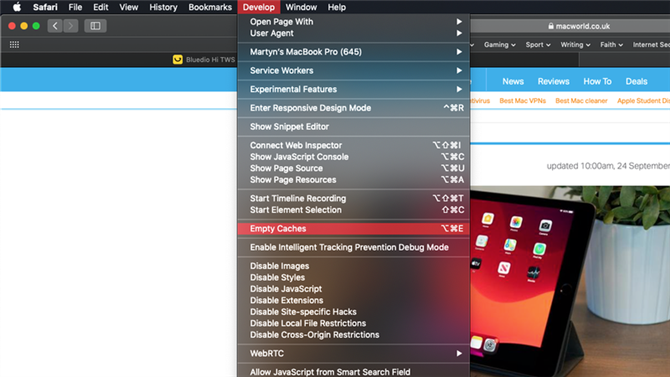Toggle Disable Cross-Origin Restrictions
Image resolution: width=670 pixels, height=377 pixels.
[354, 335]
